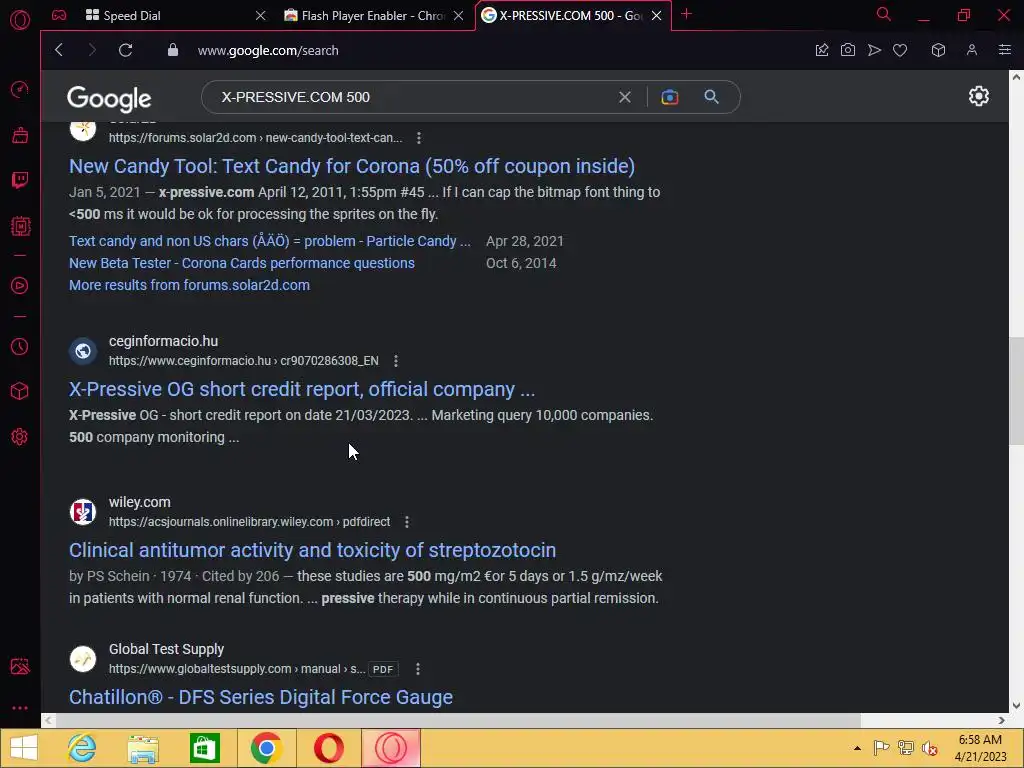Open more options for solar2d result

point(419,138)
